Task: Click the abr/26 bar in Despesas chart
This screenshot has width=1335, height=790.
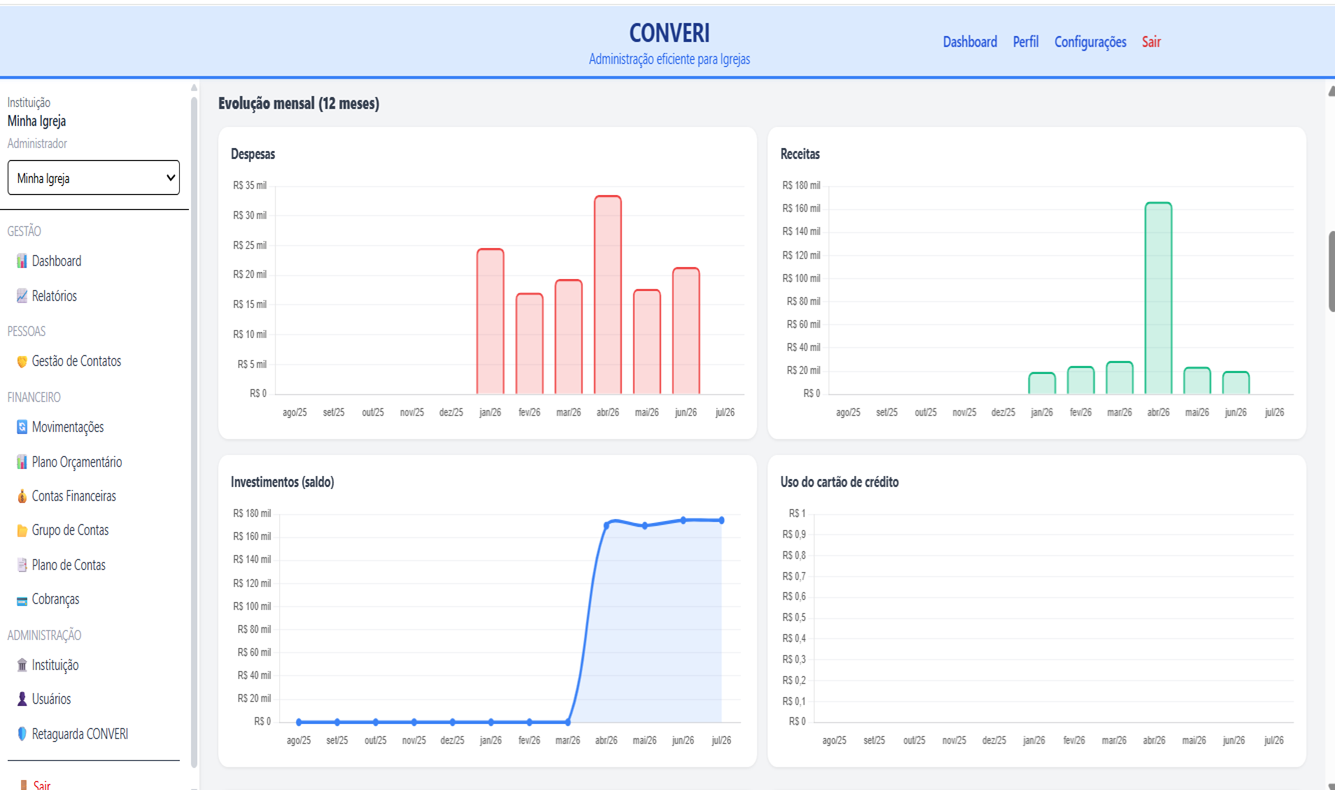Action: pos(608,295)
